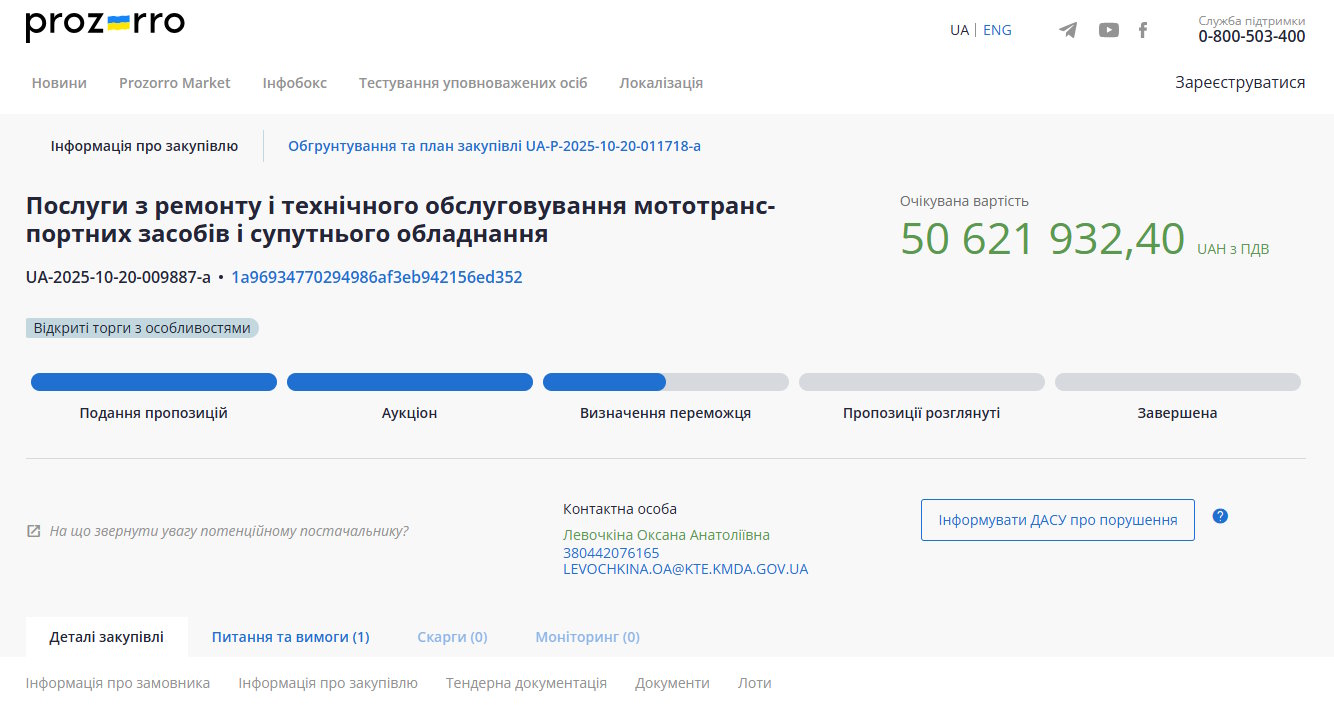Image resolution: width=1334 pixels, height=724 pixels.
Task: Open the Новини menu item
Action: (59, 83)
